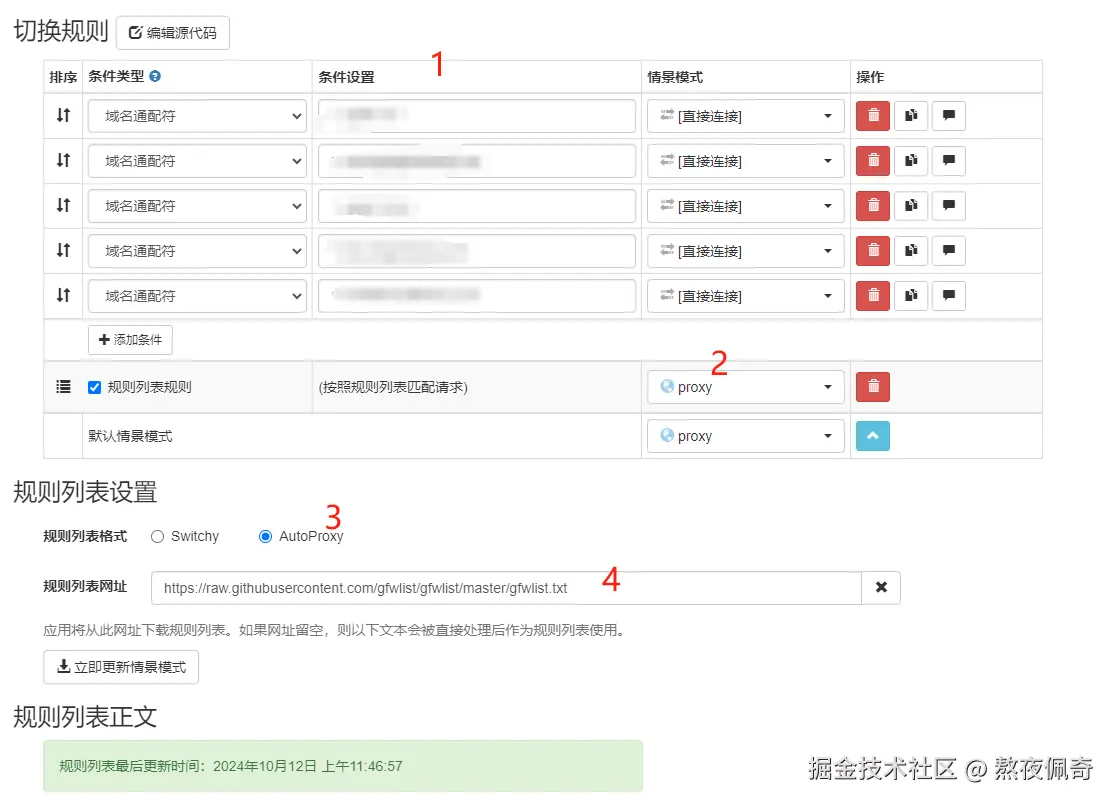Viewport: 1116px width, 805px height.
Task: Expand the [直接连接] dropdown in the third row
Action: [x=745, y=206]
